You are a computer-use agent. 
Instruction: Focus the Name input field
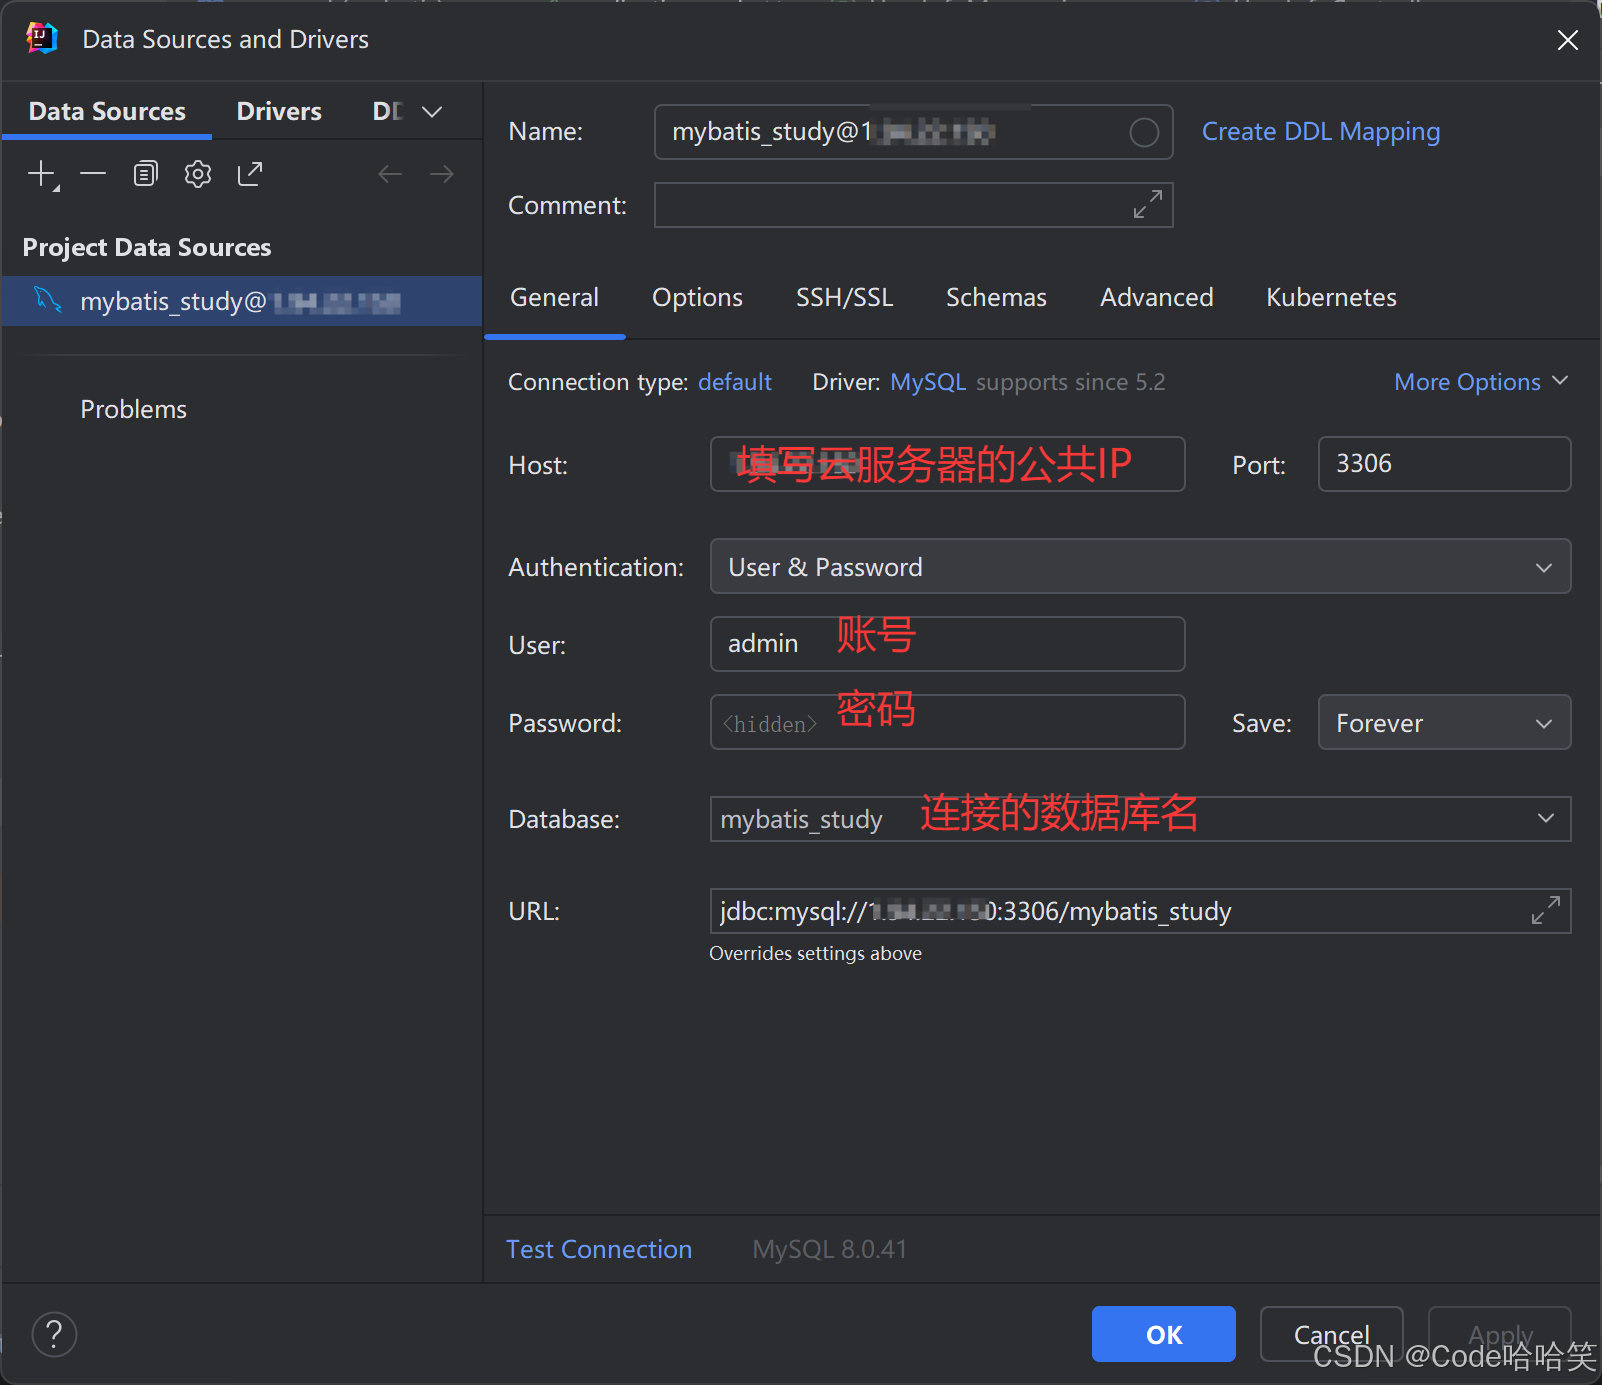point(913,132)
